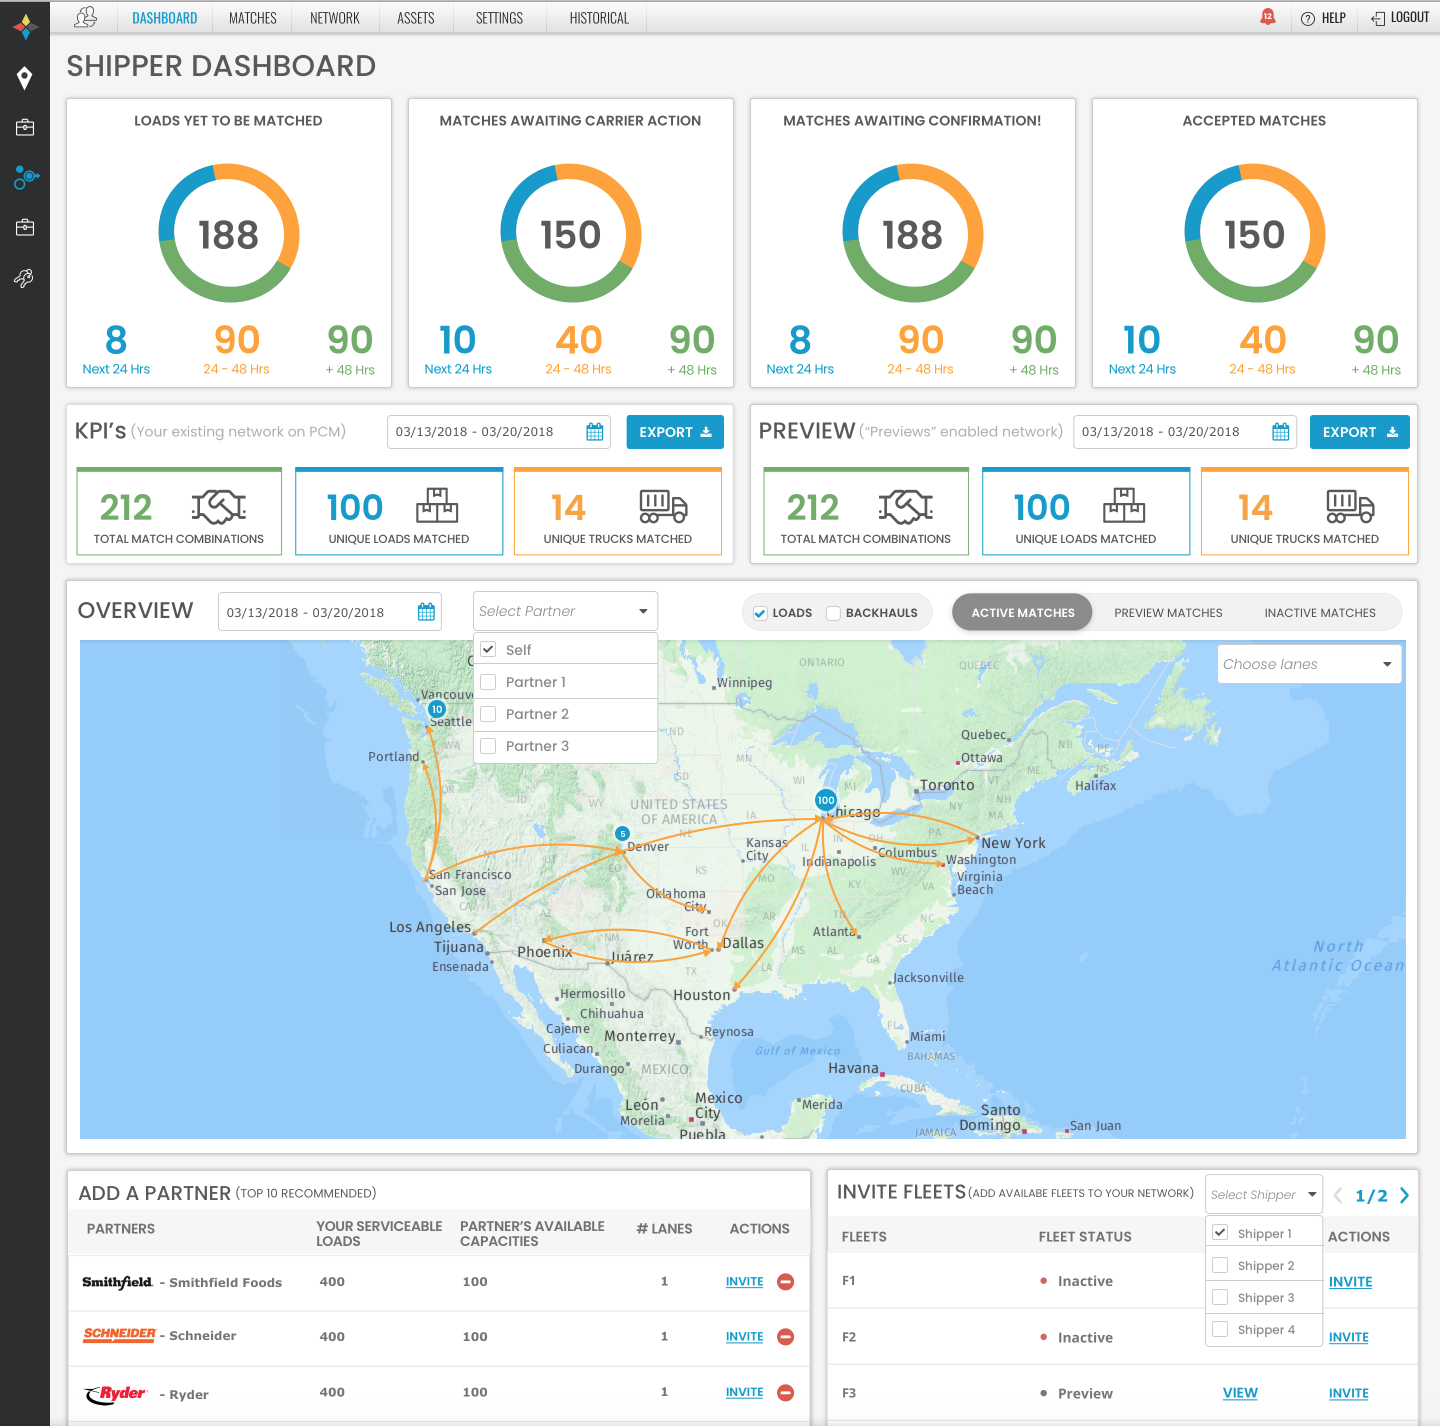1440x1426 pixels.
Task: Open the Choose lanes dropdown
Action: (1309, 664)
